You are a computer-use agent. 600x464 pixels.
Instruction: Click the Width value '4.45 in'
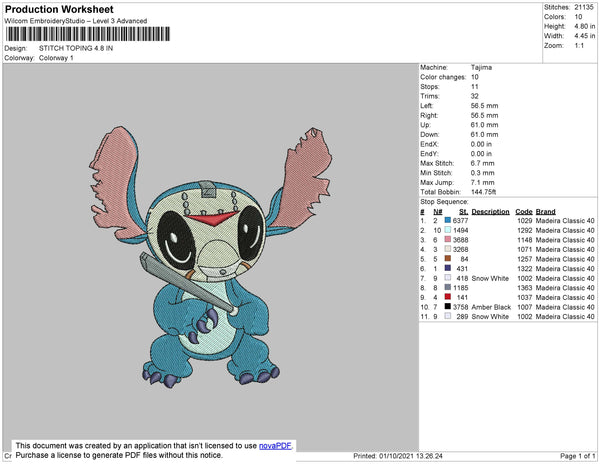point(585,36)
